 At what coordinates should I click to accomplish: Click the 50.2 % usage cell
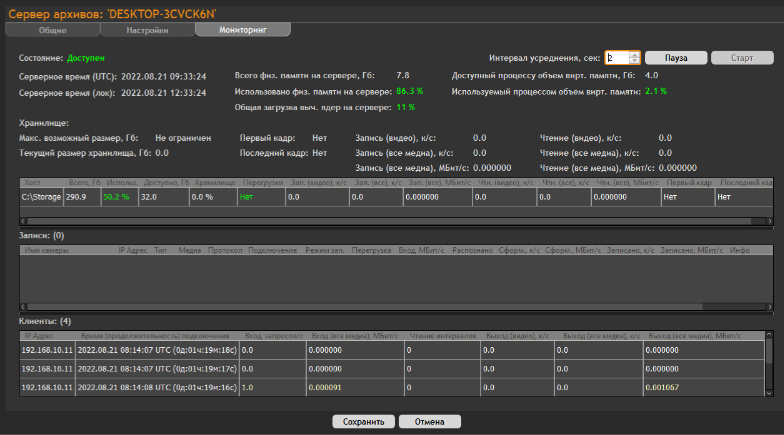tap(117, 198)
